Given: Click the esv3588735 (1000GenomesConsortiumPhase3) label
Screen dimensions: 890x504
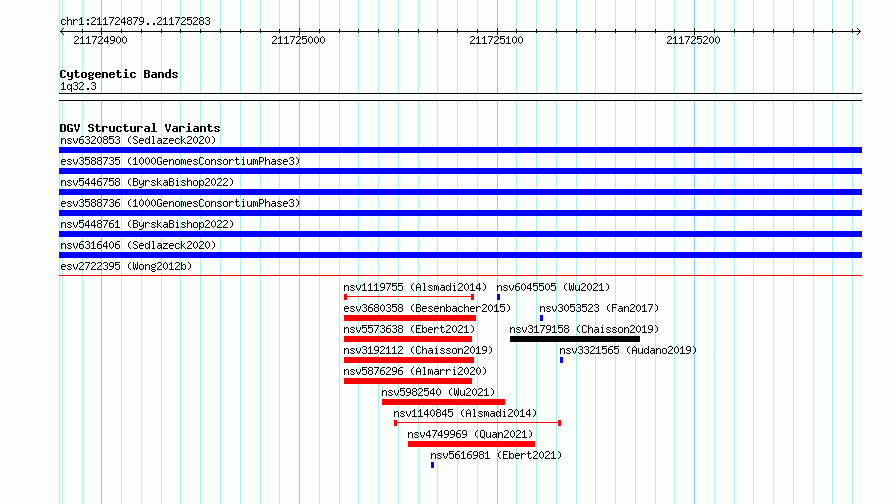Looking at the screenshot, I should point(180,161).
